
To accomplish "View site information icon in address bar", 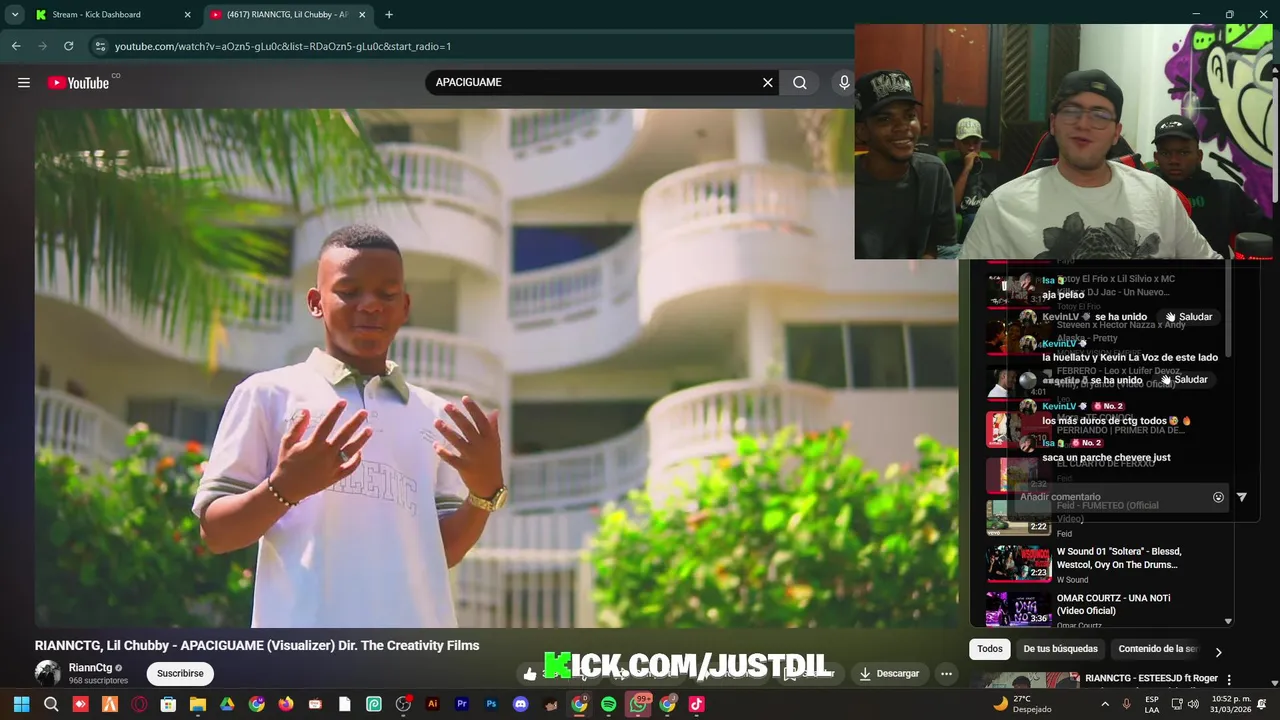I will pyautogui.click(x=99, y=46).
